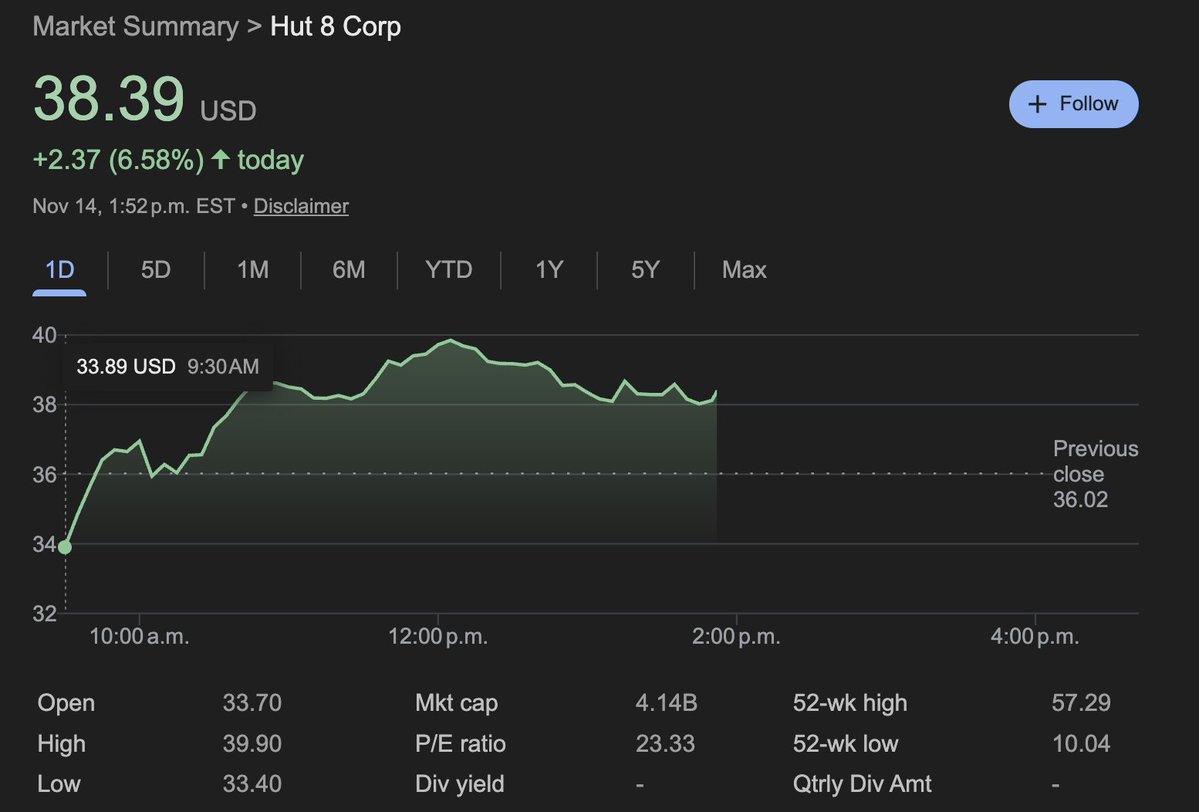1199x812 pixels.
Task: Click the Open label
Action: (66, 703)
